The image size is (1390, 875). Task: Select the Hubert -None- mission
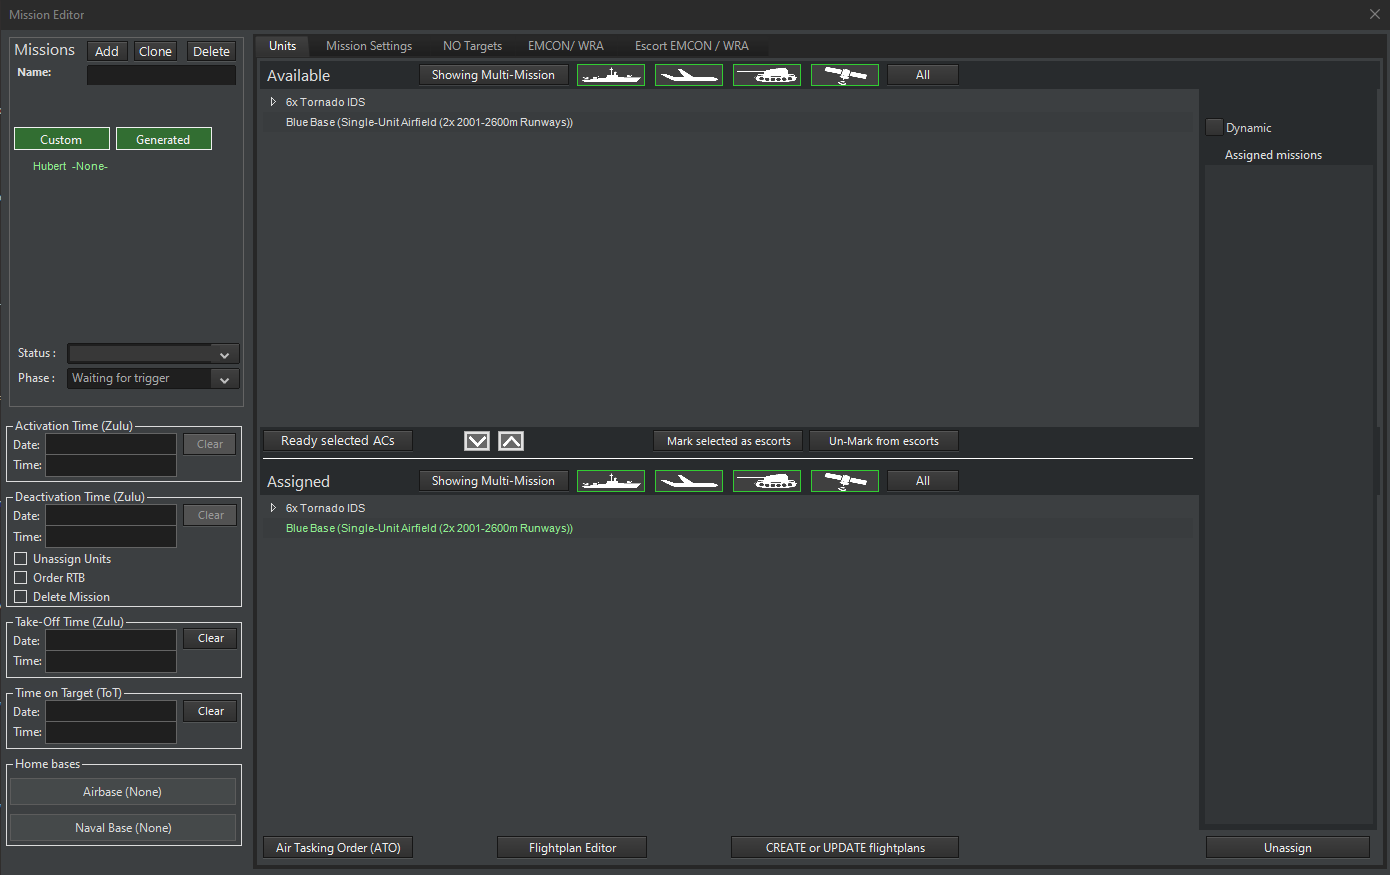click(x=70, y=166)
